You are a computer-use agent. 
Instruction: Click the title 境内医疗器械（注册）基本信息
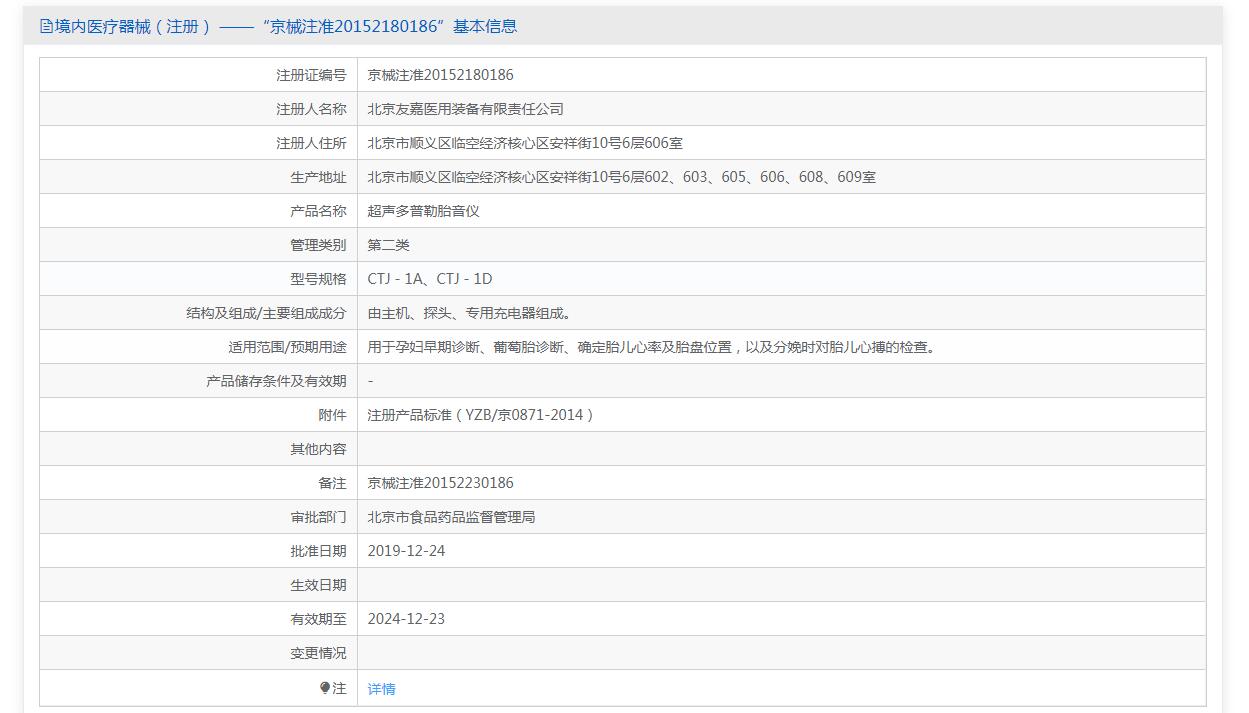[285, 27]
